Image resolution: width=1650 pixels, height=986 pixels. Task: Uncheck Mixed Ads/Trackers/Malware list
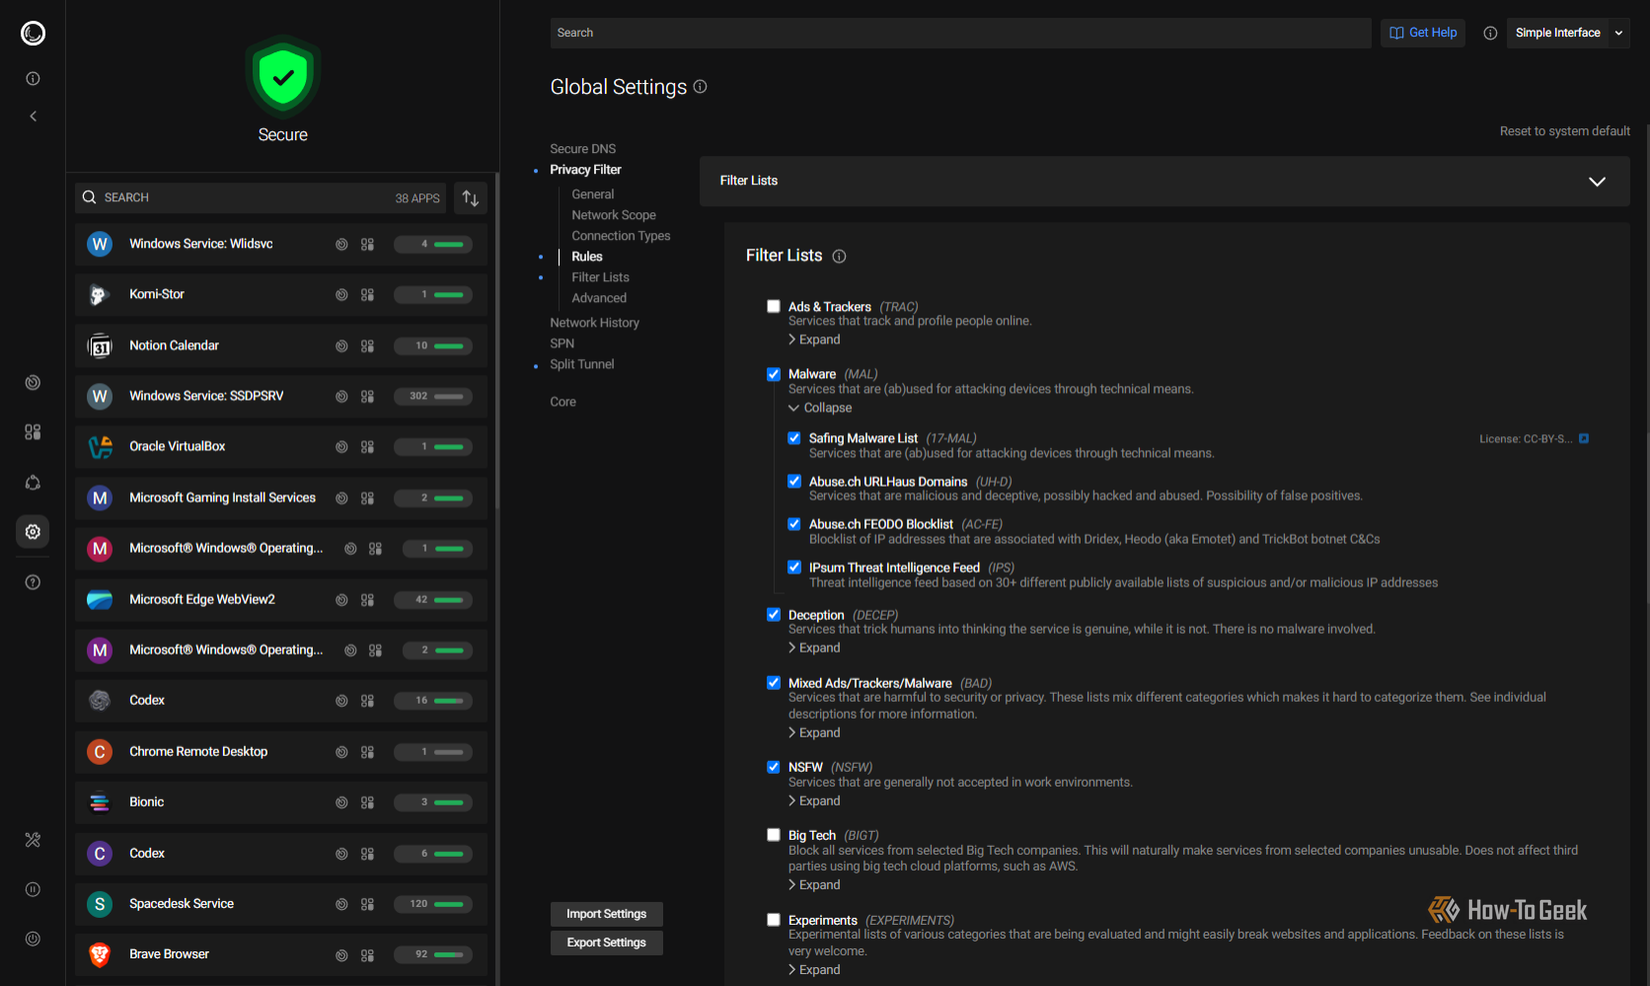773,682
